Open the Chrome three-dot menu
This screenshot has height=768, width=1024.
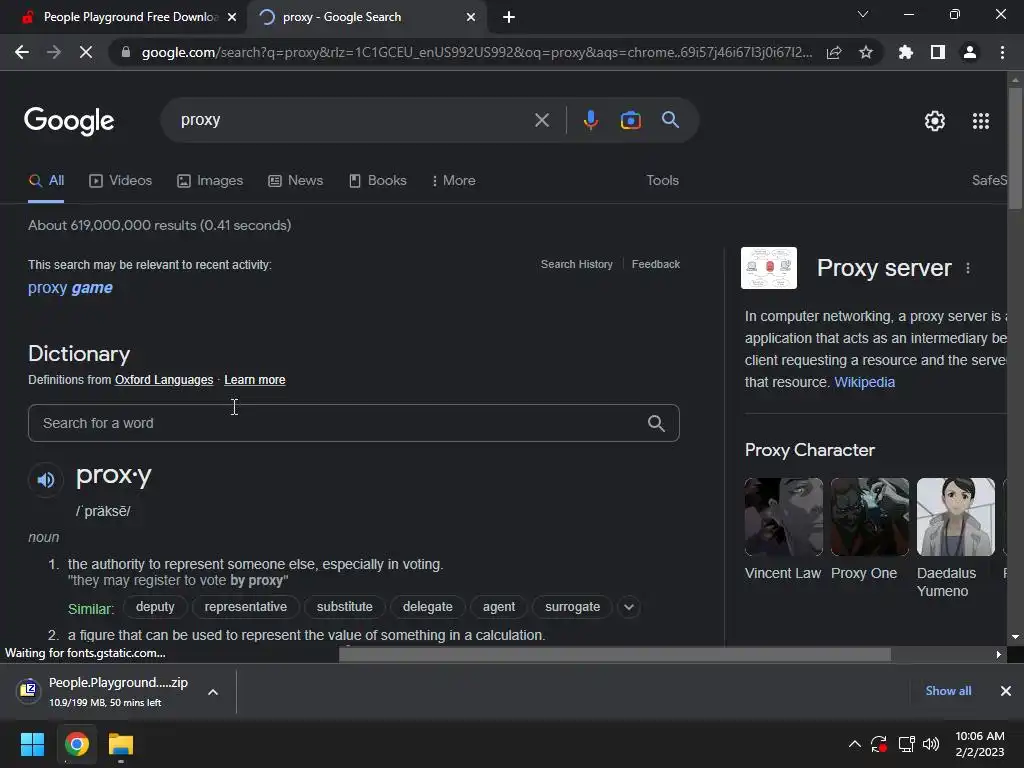coord(1002,52)
